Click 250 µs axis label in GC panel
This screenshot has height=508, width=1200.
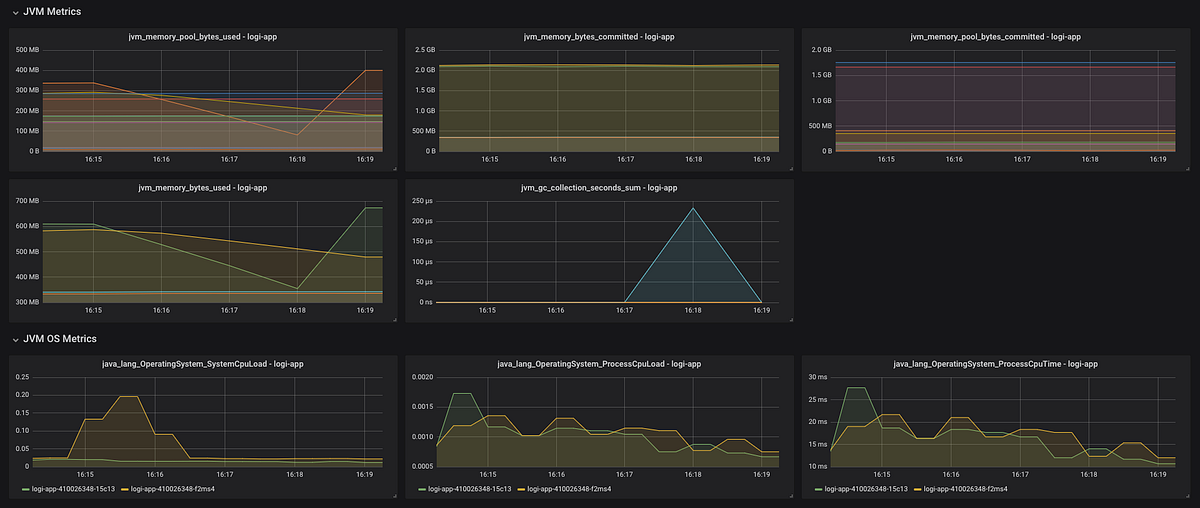(420, 201)
